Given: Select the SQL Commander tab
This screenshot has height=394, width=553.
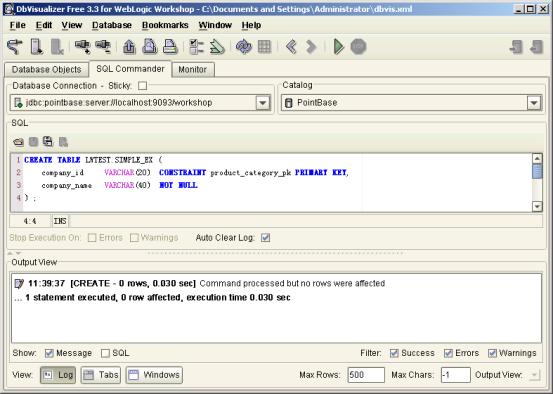Looking at the screenshot, I should coord(130,69).
